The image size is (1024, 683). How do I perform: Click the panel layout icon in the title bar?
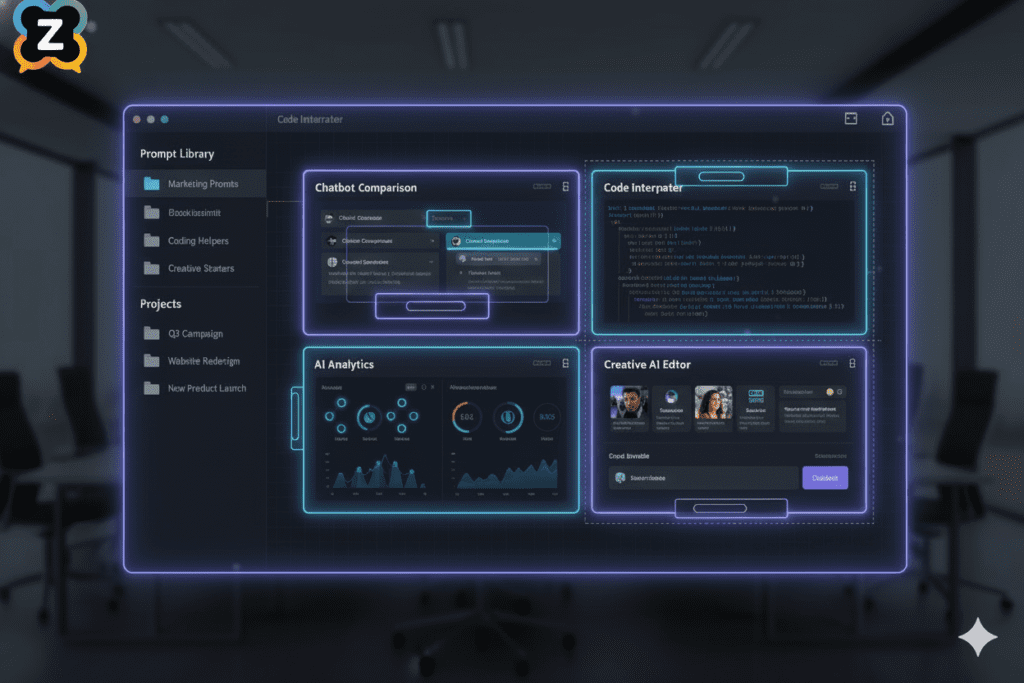pos(851,119)
